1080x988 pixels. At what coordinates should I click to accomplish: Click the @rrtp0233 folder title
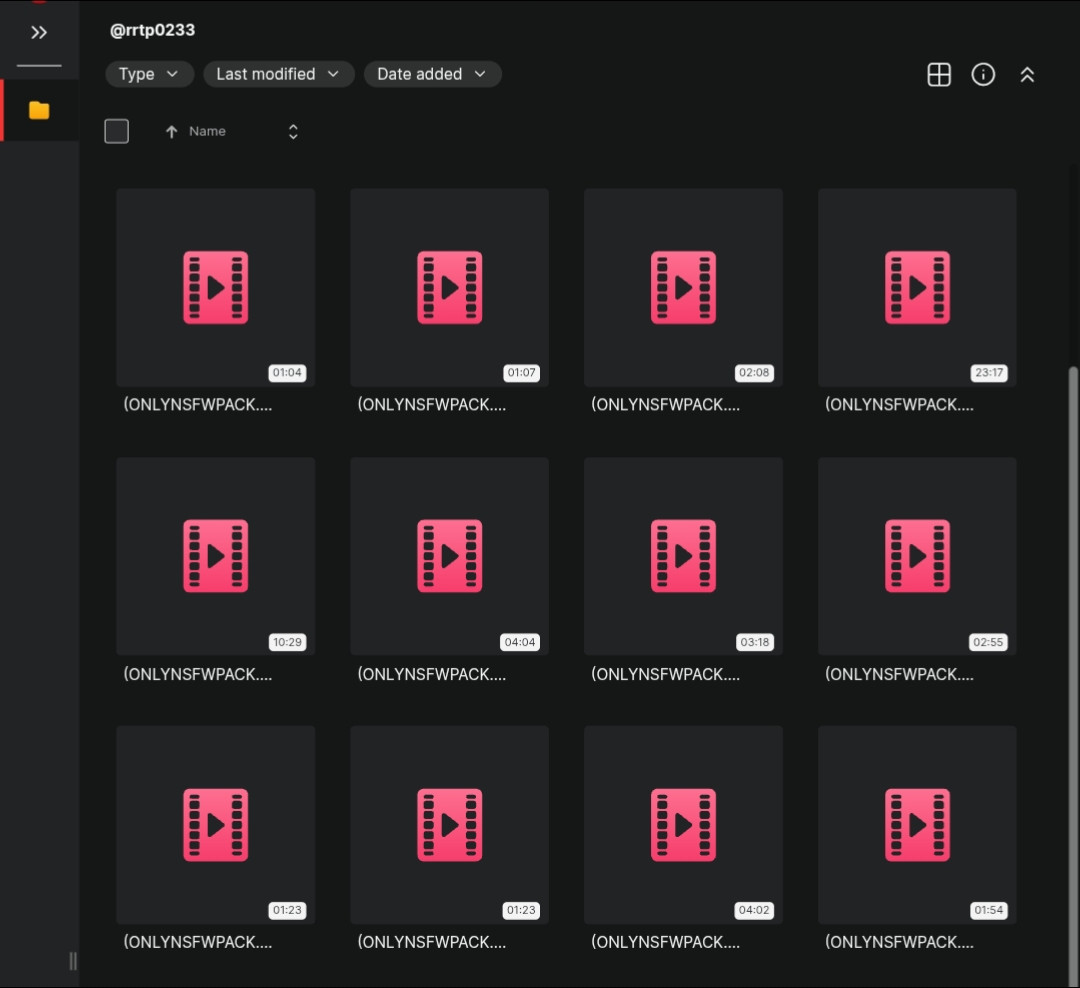tap(152, 30)
